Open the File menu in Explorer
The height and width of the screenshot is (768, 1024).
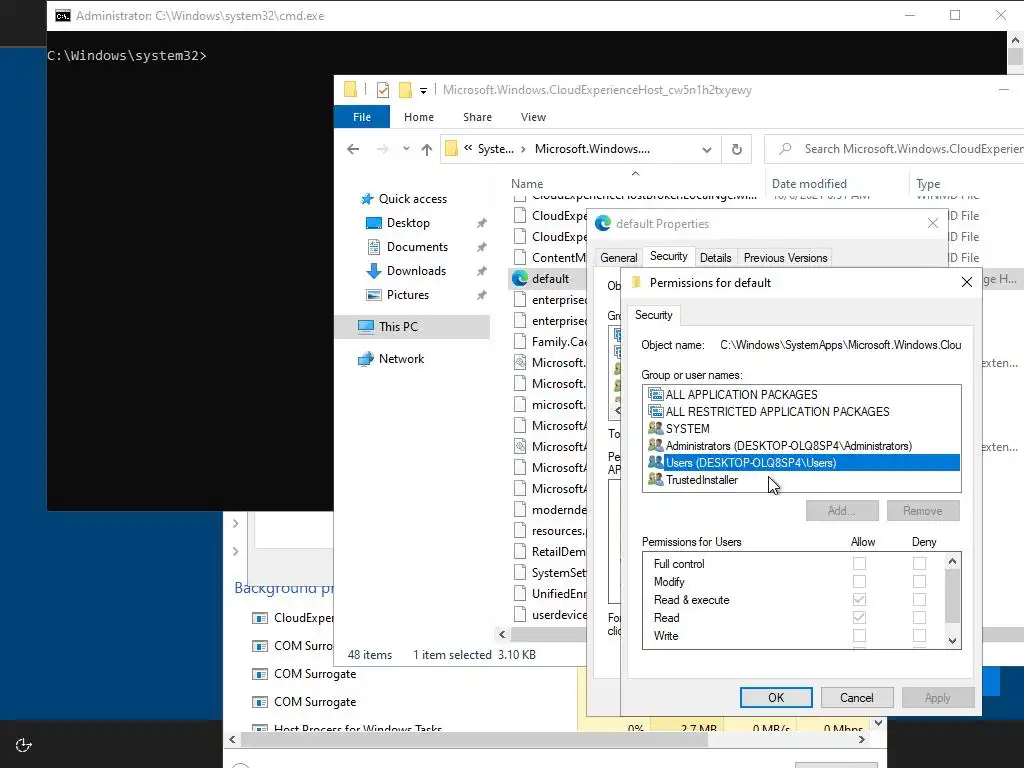click(x=362, y=117)
